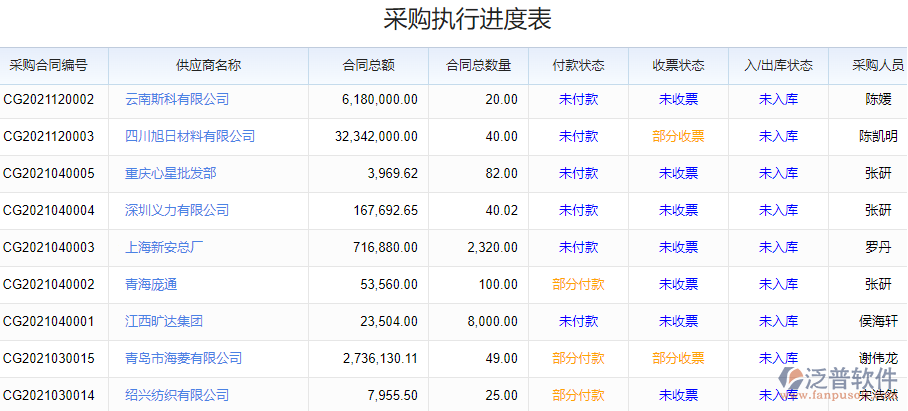Sort by 合同总额 column header
The image size is (908, 411).
coord(368,66)
